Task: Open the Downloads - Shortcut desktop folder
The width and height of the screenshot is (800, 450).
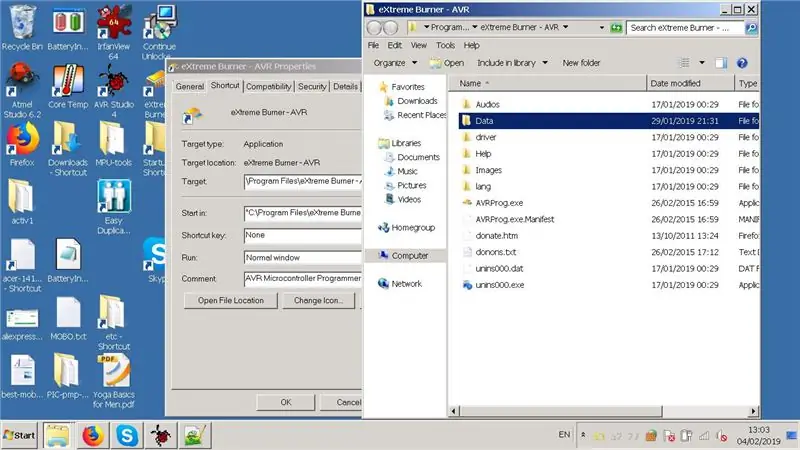Action: (68, 148)
